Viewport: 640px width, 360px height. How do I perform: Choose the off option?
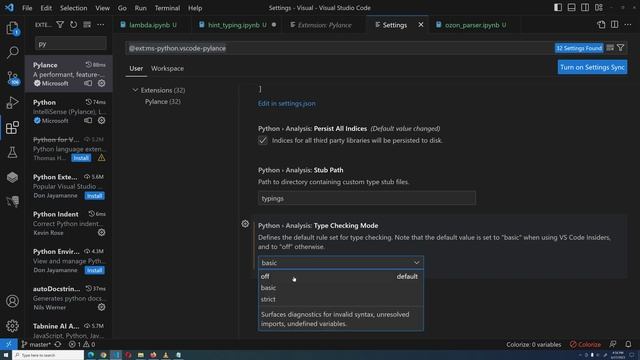pyautogui.click(x=341, y=276)
